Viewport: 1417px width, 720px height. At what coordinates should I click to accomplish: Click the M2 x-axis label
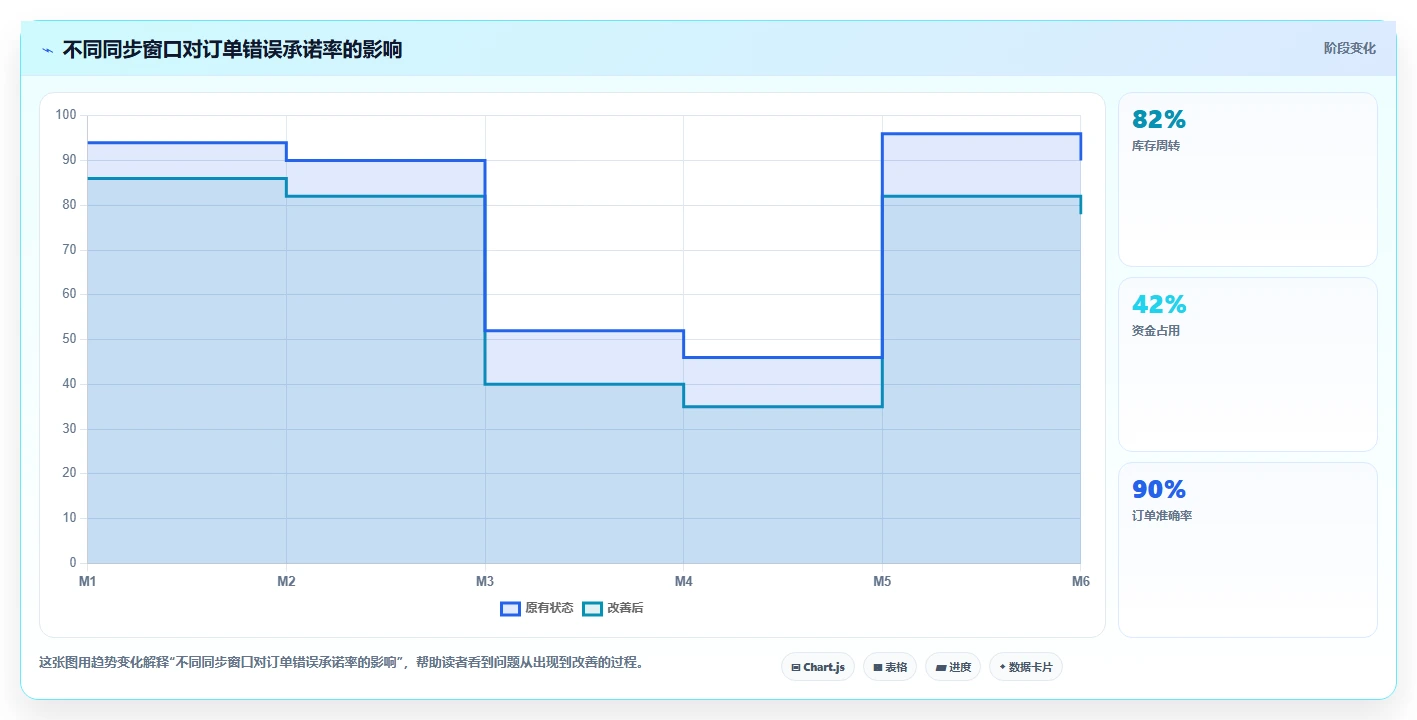(x=286, y=581)
